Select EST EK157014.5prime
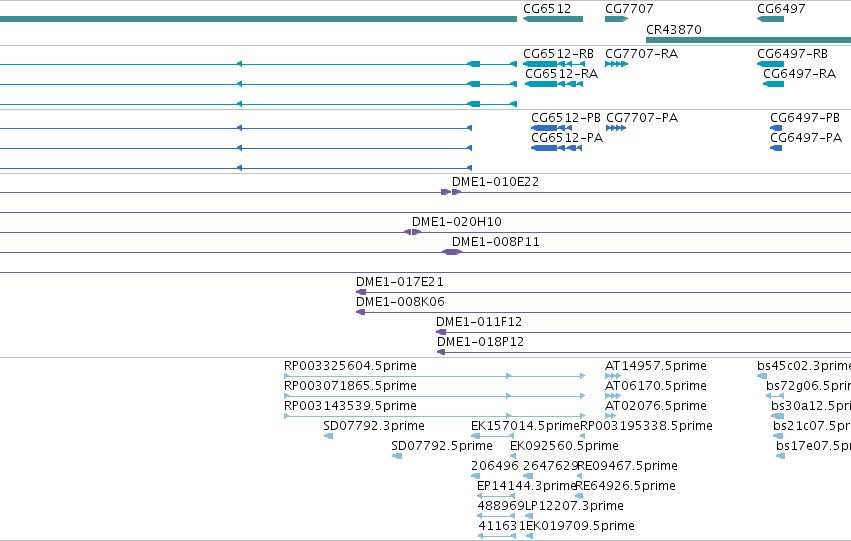 coord(492,436)
